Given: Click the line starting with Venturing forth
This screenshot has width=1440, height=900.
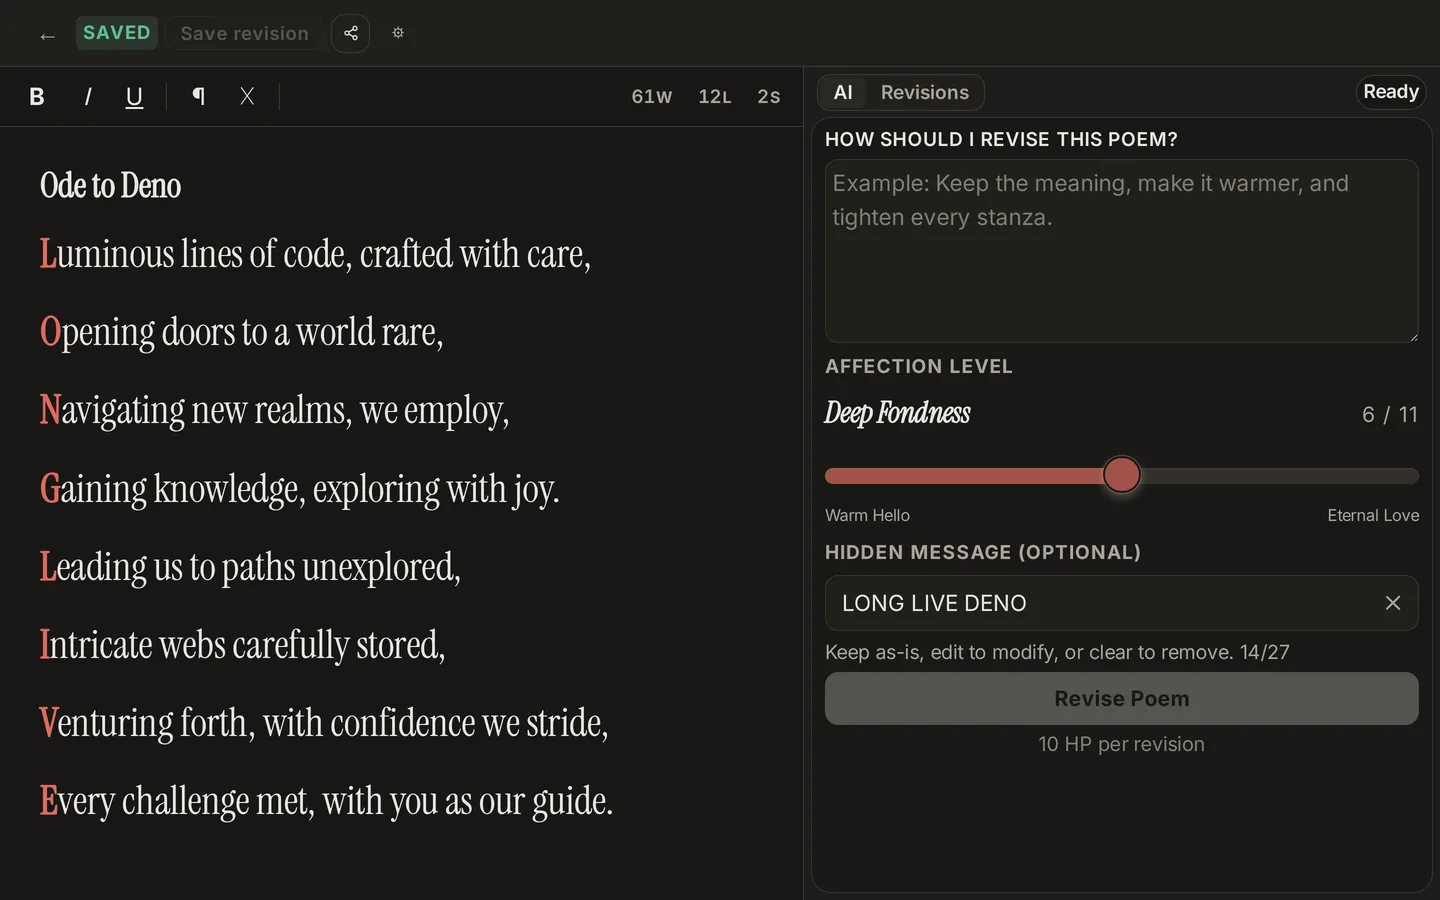Looking at the screenshot, I should [x=324, y=723].
